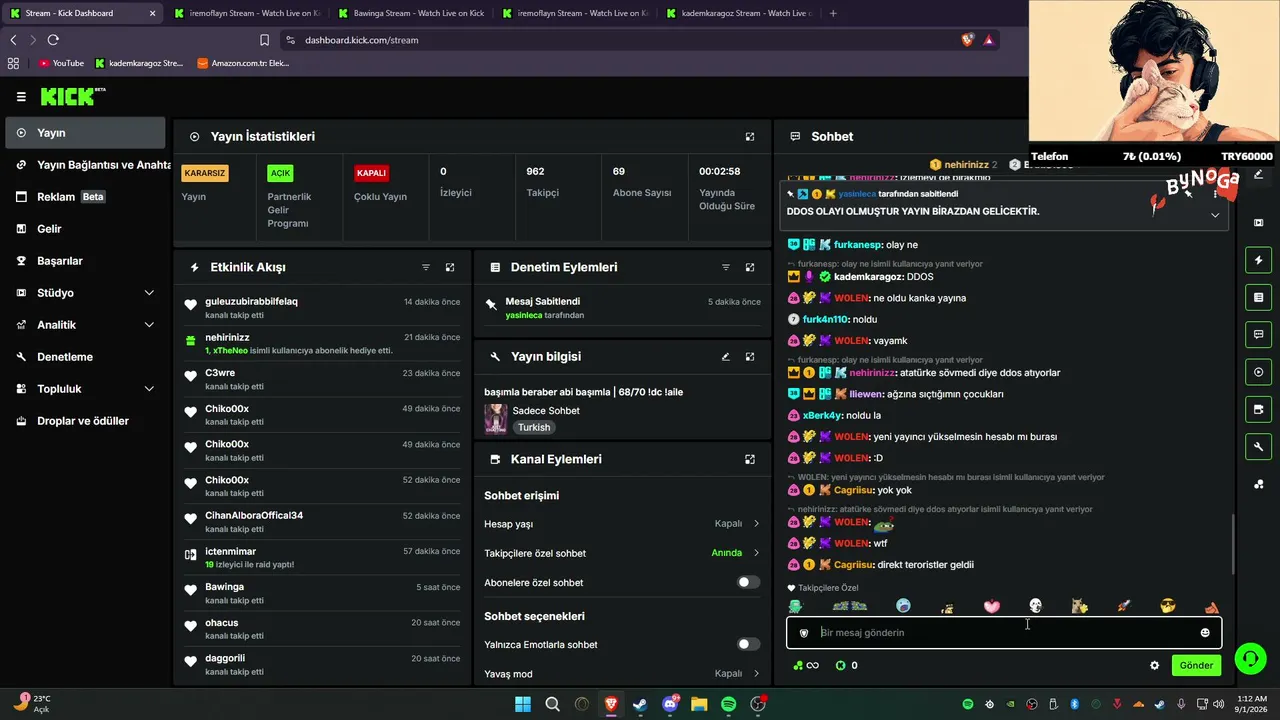Open the emoji picker in chat
Image resolution: width=1280 pixels, height=720 pixels.
click(x=1205, y=632)
